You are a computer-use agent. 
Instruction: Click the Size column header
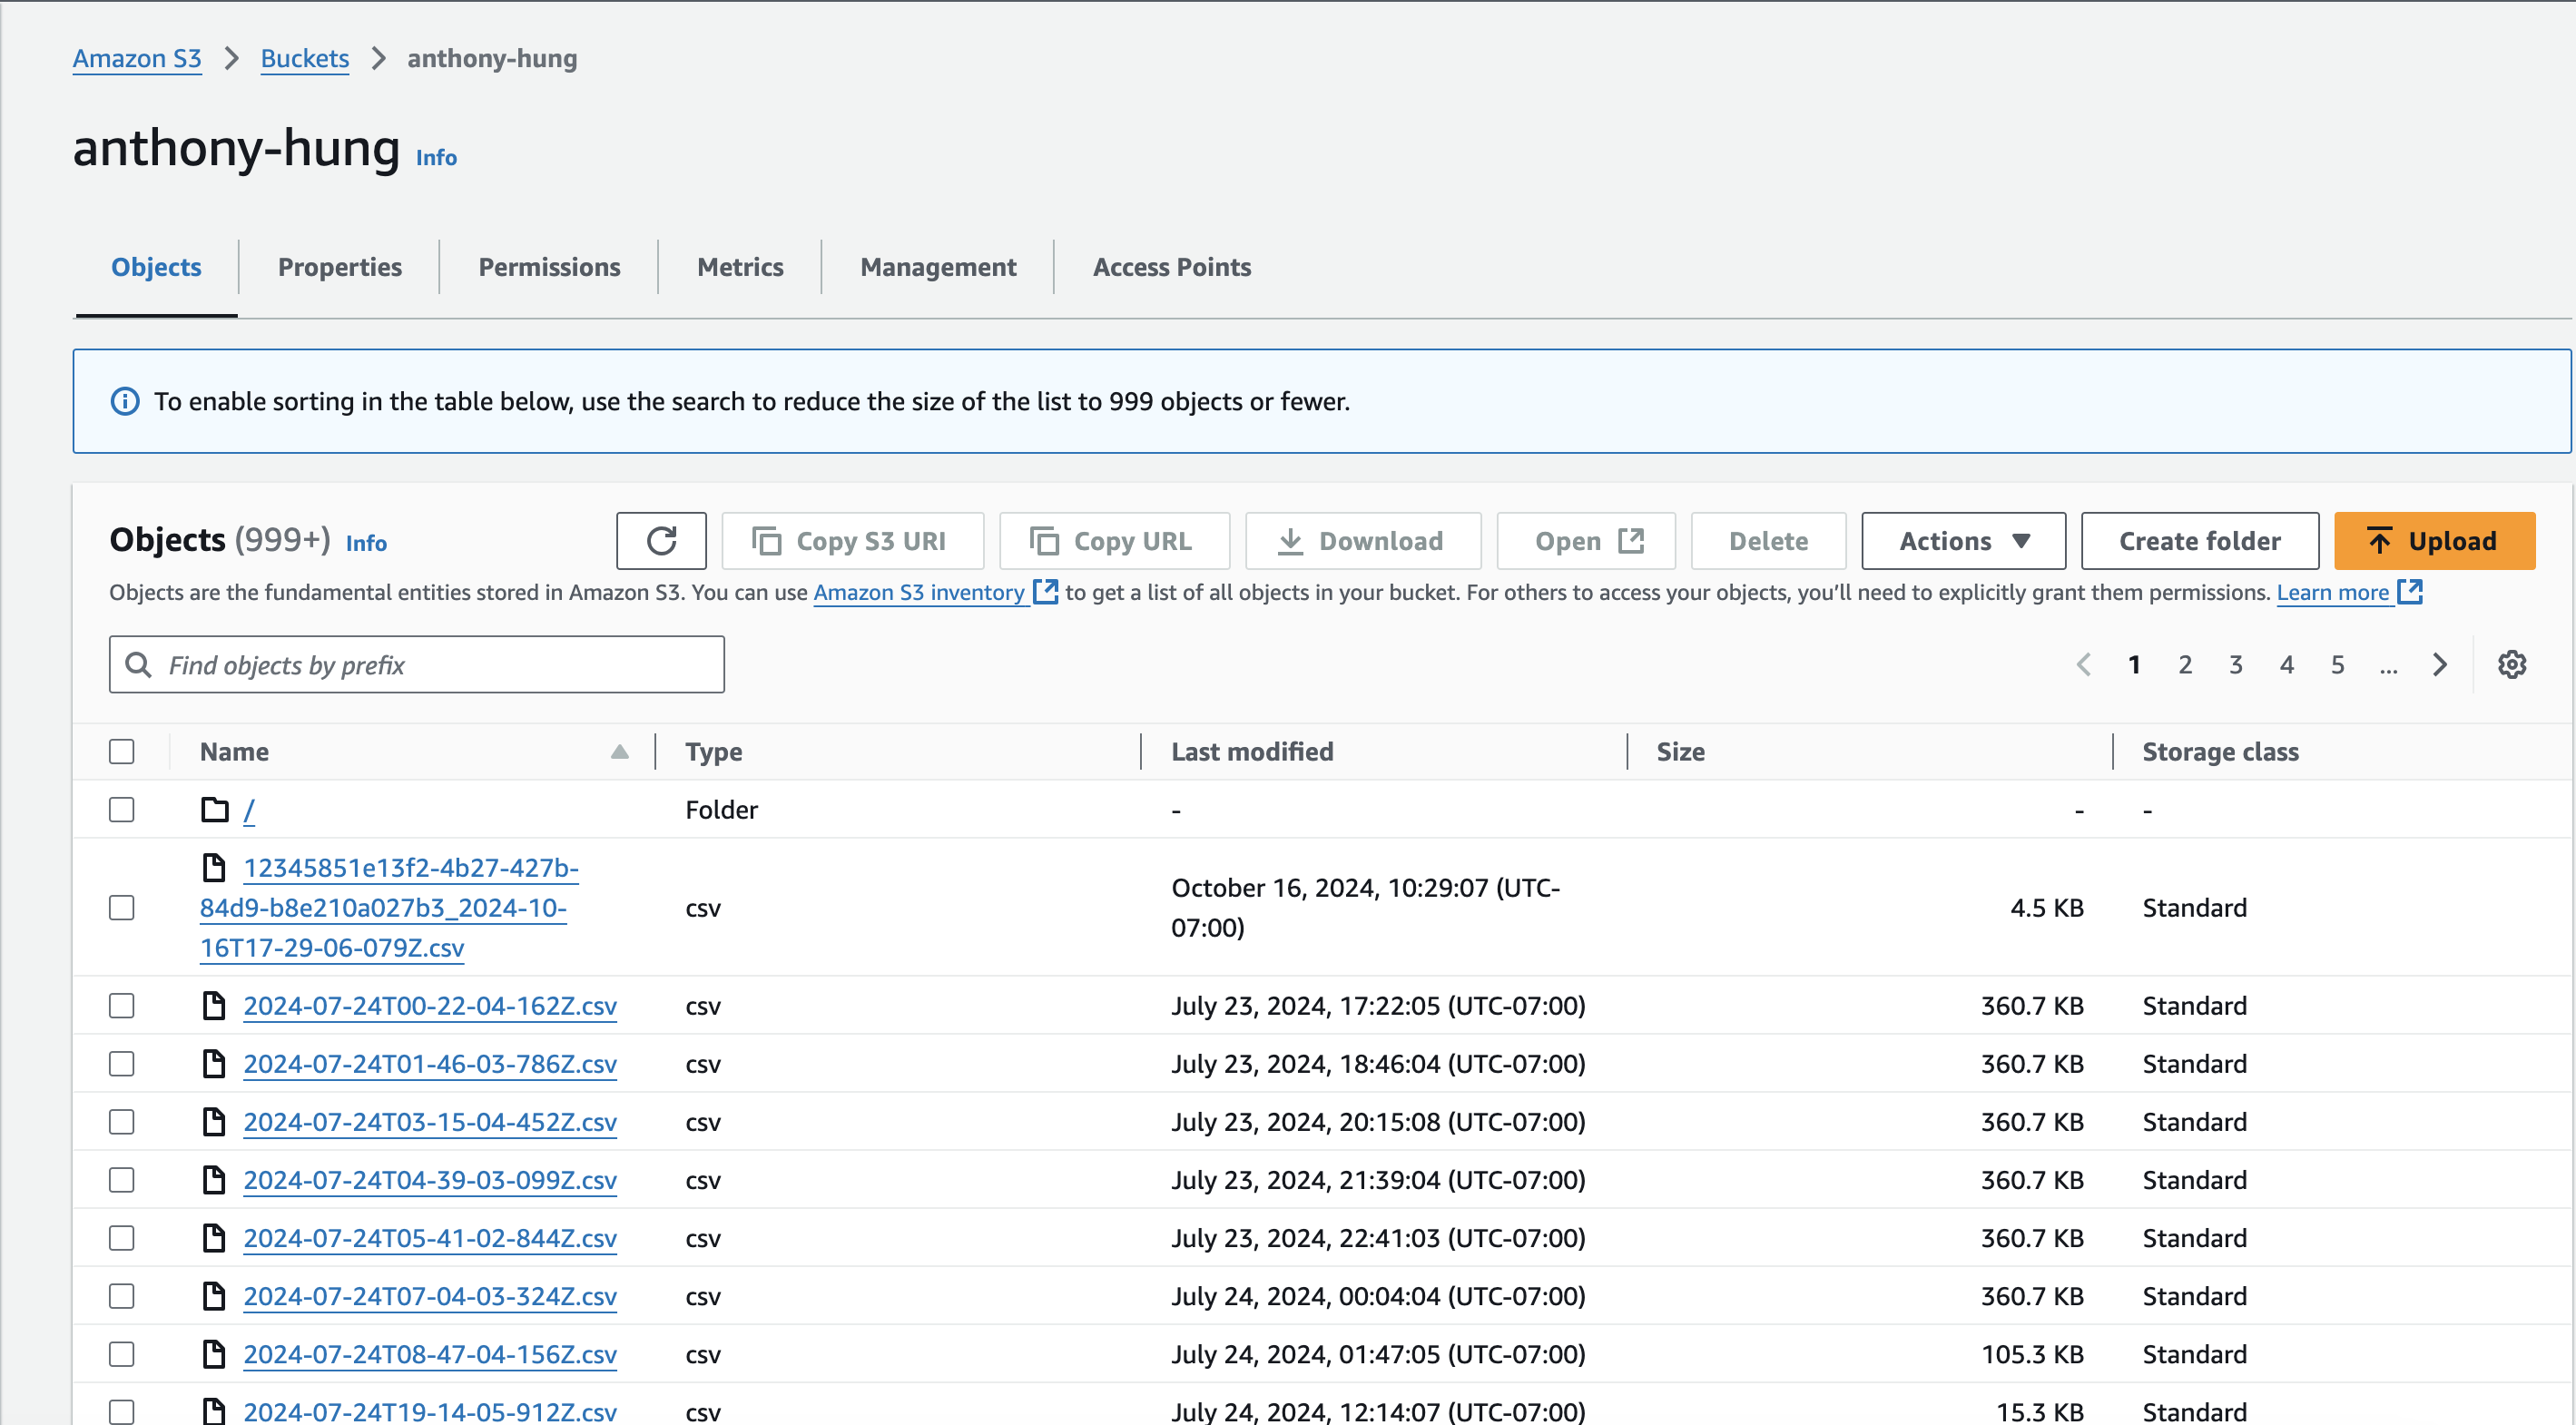[x=1680, y=752]
